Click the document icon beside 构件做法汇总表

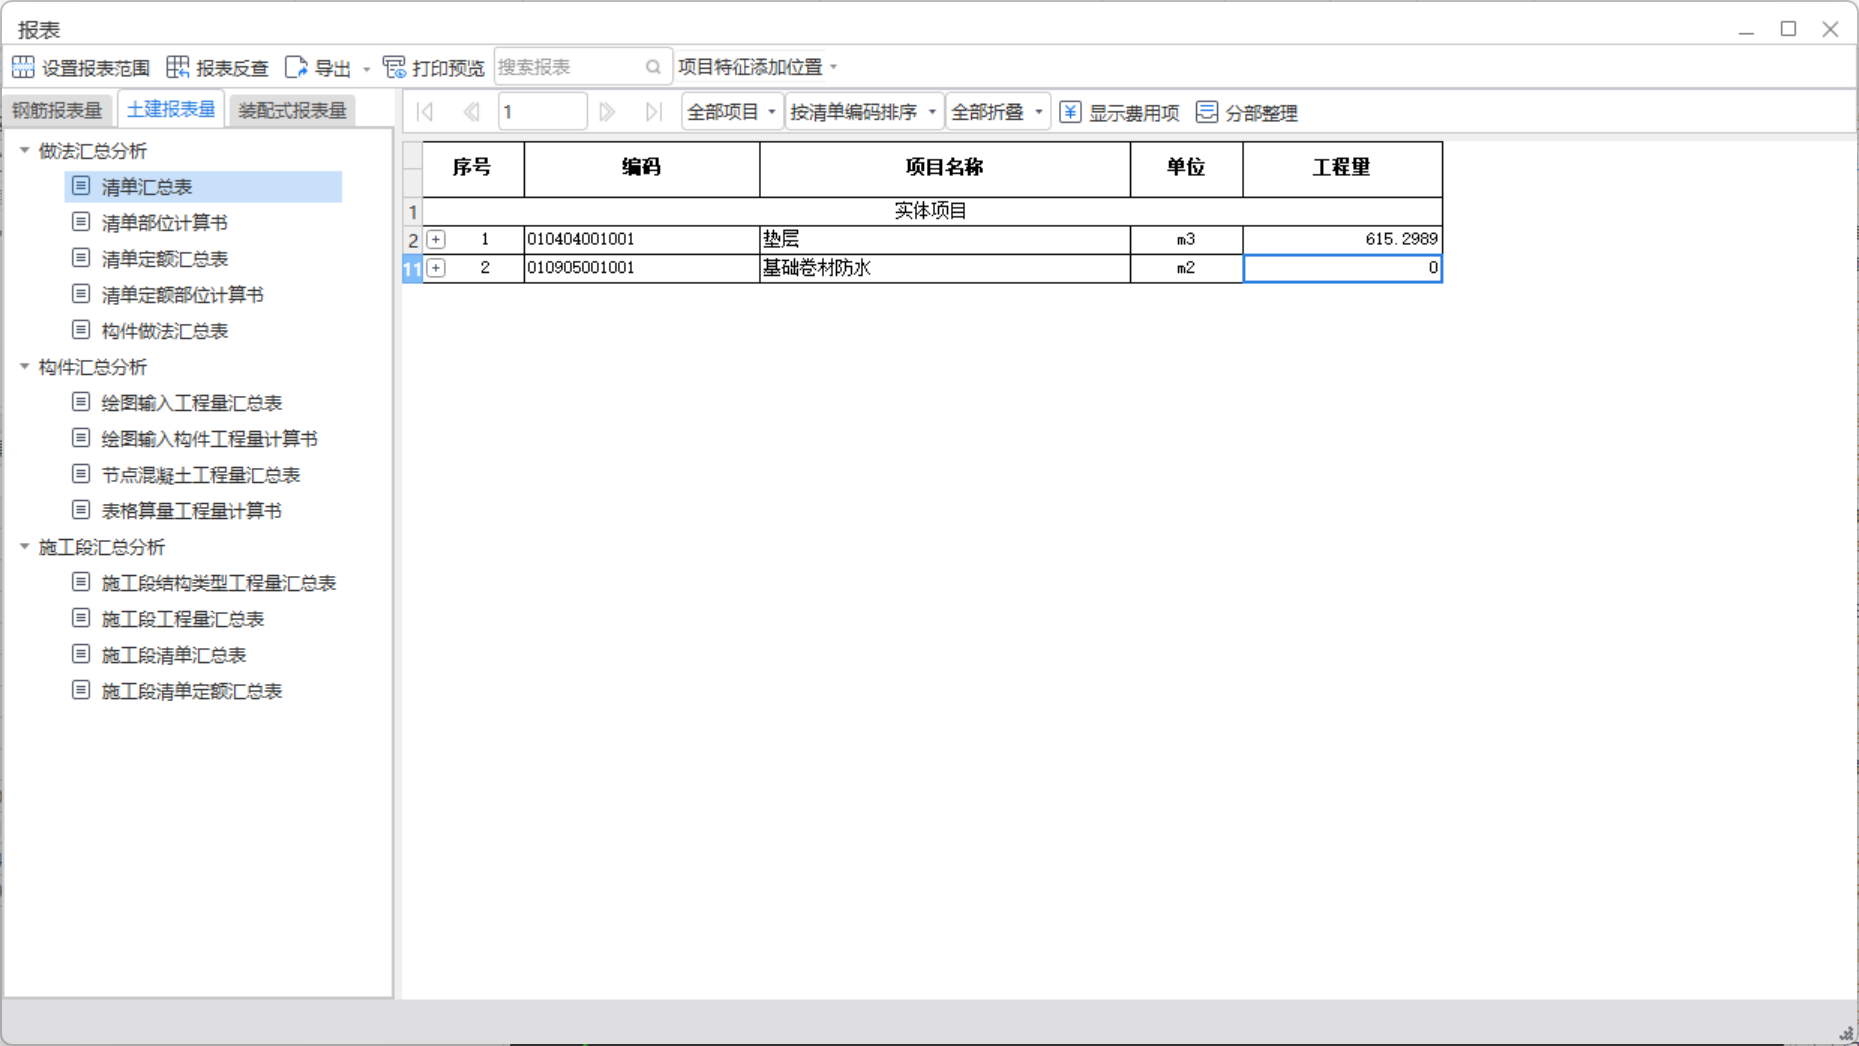coord(81,330)
